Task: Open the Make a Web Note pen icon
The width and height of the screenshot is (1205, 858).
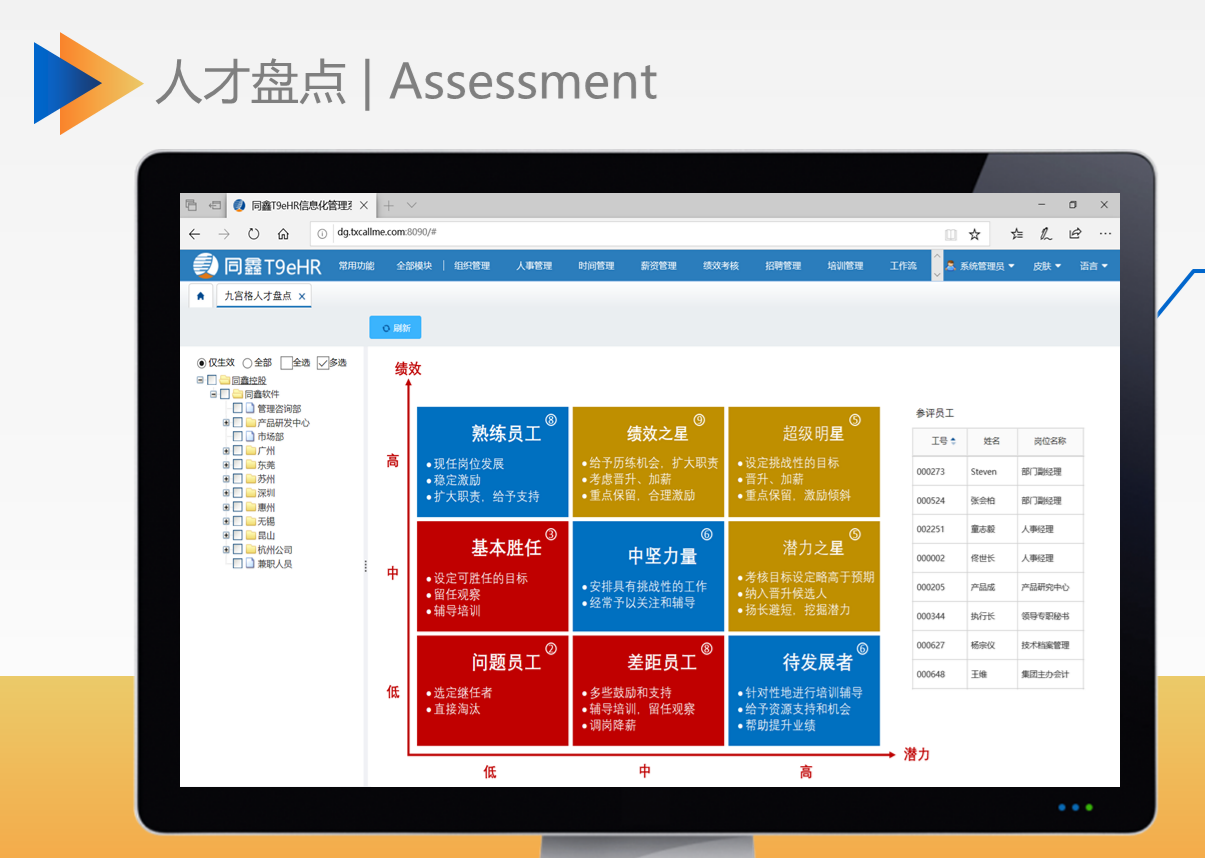Action: pos(1046,233)
